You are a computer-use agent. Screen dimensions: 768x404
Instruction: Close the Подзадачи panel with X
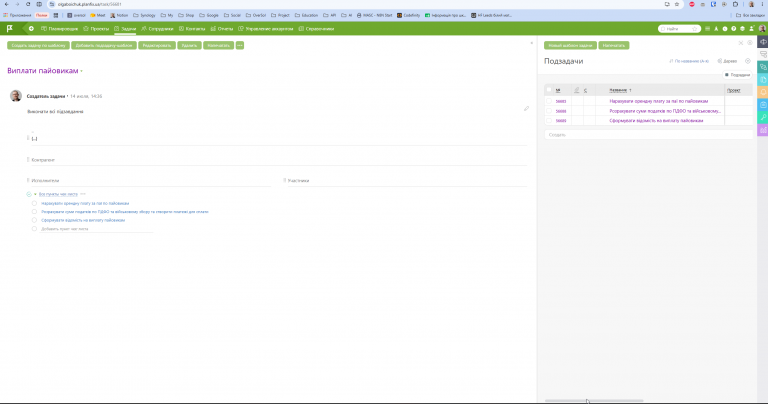[741, 43]
